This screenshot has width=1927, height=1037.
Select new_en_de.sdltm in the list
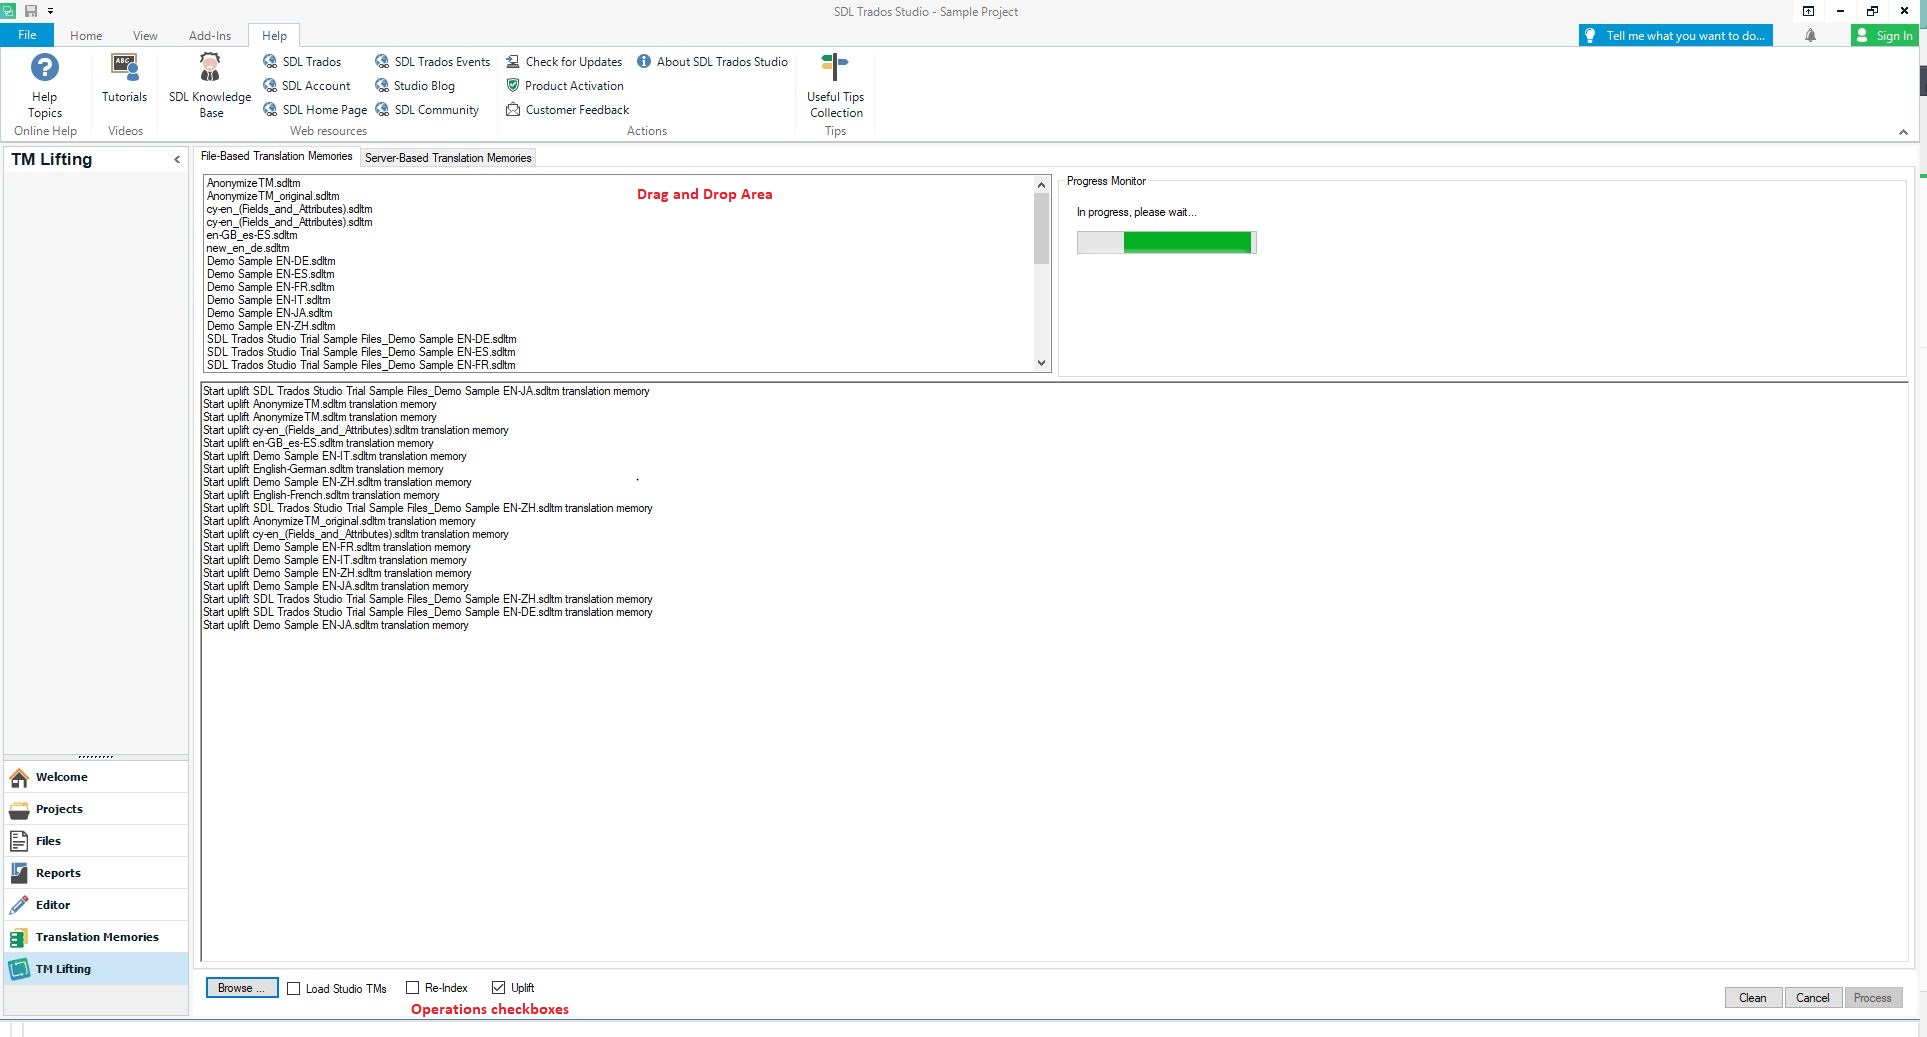(248, 248)
